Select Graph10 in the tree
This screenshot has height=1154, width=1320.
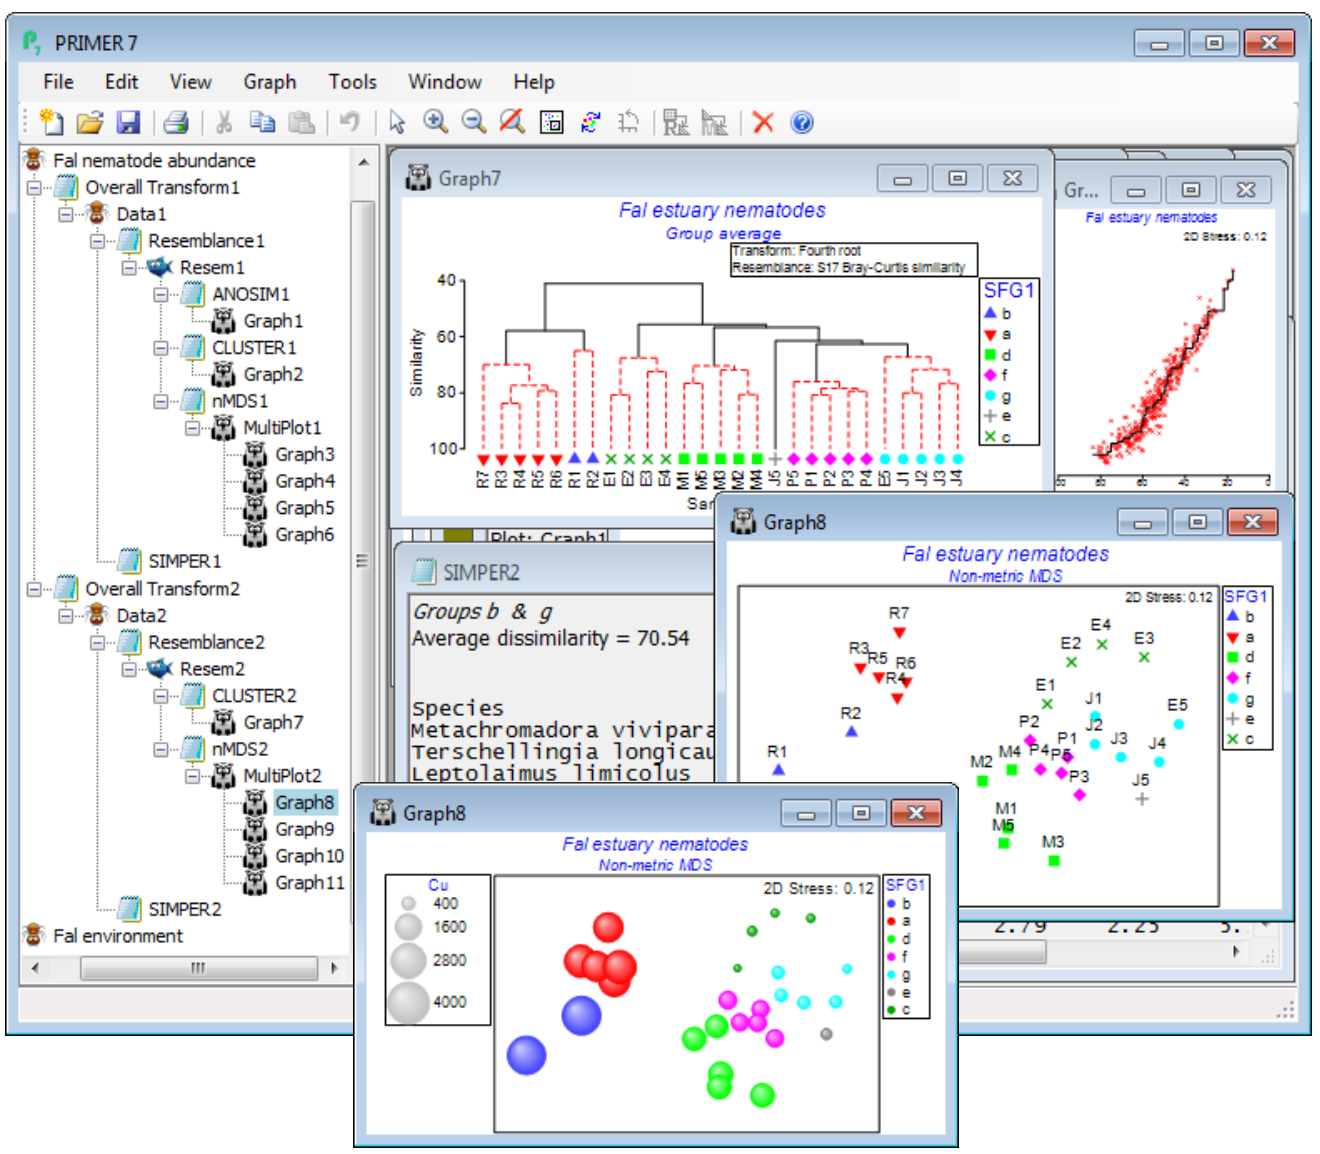coord(309,856)
